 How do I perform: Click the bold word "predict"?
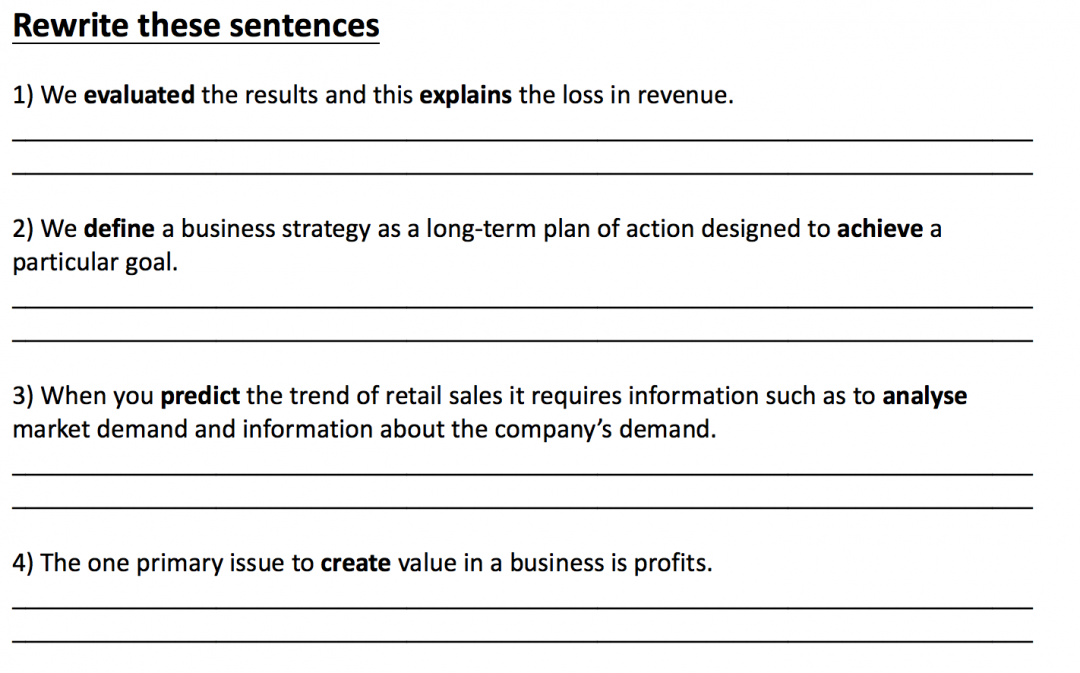pos(200,396)
